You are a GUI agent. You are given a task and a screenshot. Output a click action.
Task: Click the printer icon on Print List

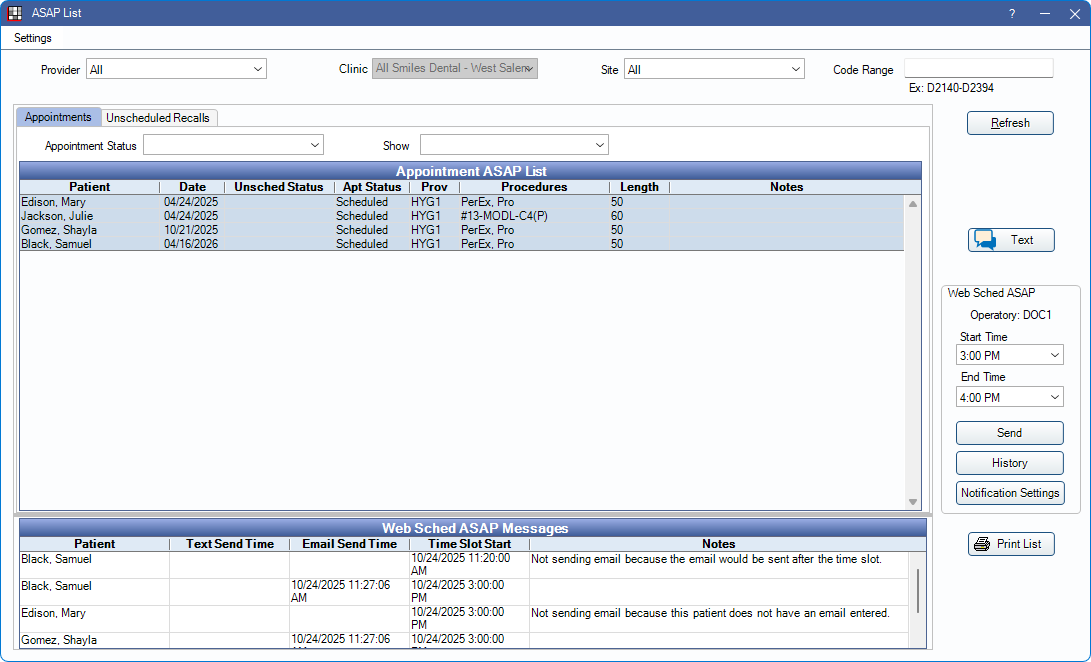(x=982, y=544)
